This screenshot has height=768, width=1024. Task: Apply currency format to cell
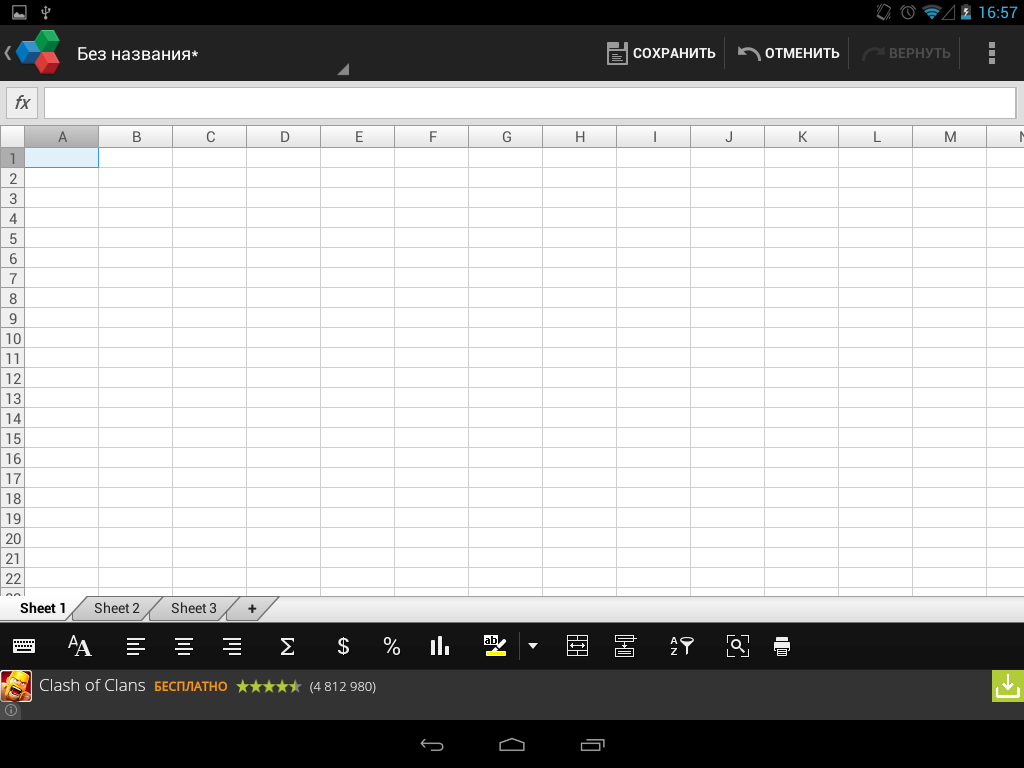343,647
